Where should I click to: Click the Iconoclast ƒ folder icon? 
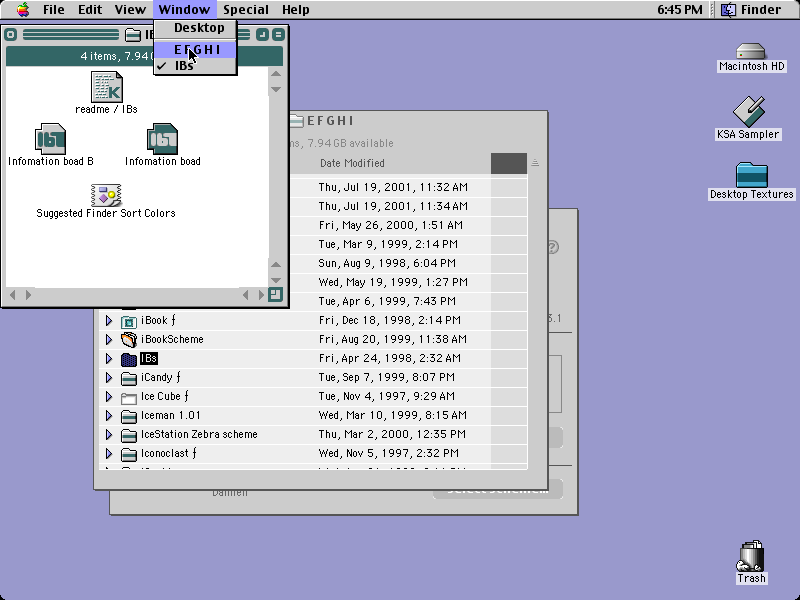129,454
